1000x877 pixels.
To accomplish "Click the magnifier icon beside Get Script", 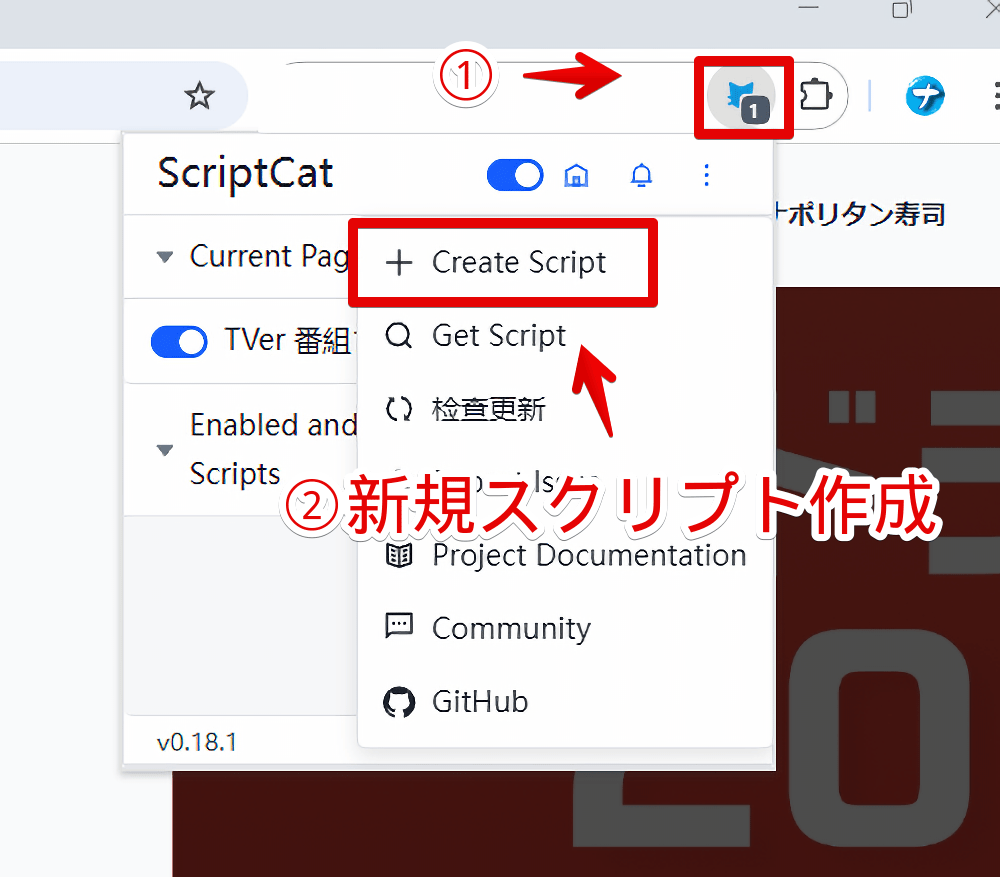I will [399, 335].
